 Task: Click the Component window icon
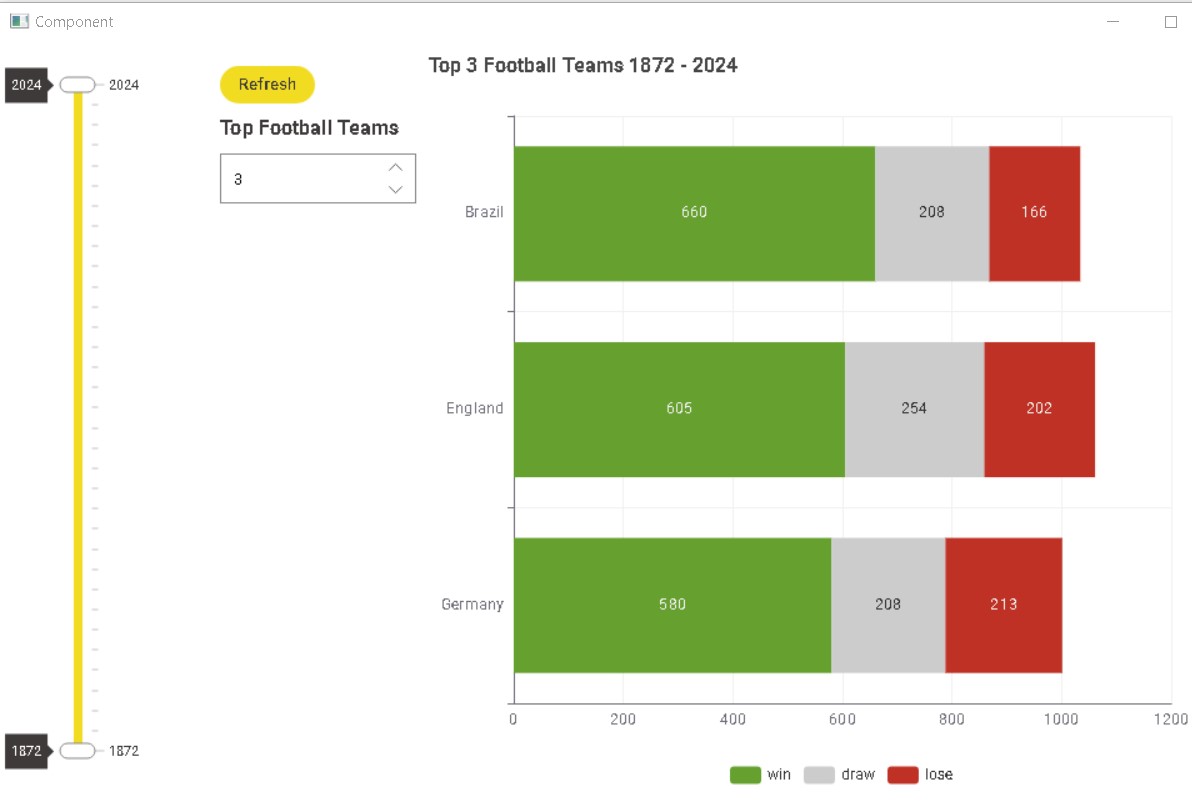[x=19, y=21]
